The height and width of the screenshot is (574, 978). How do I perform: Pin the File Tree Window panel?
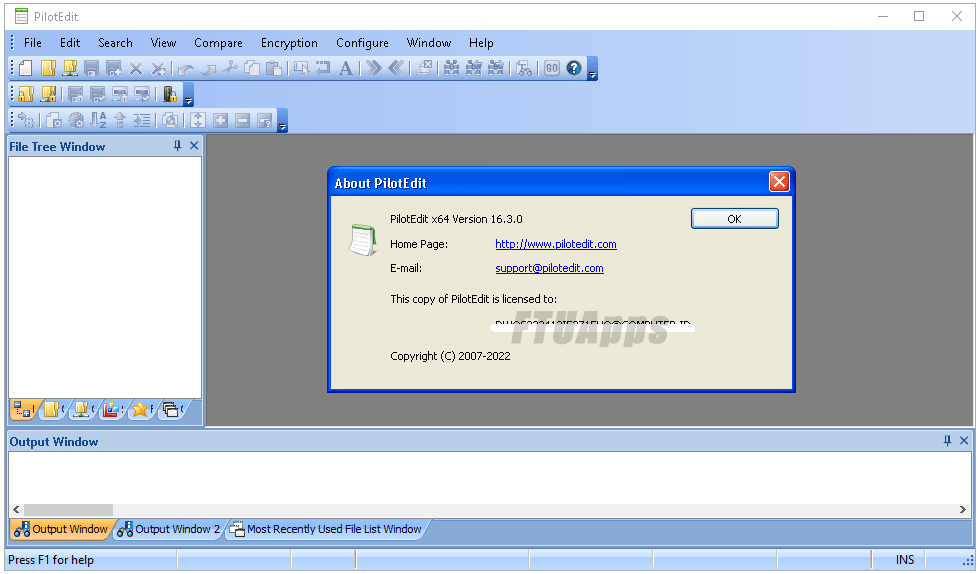pyautogui.click(x=177, y=146)
